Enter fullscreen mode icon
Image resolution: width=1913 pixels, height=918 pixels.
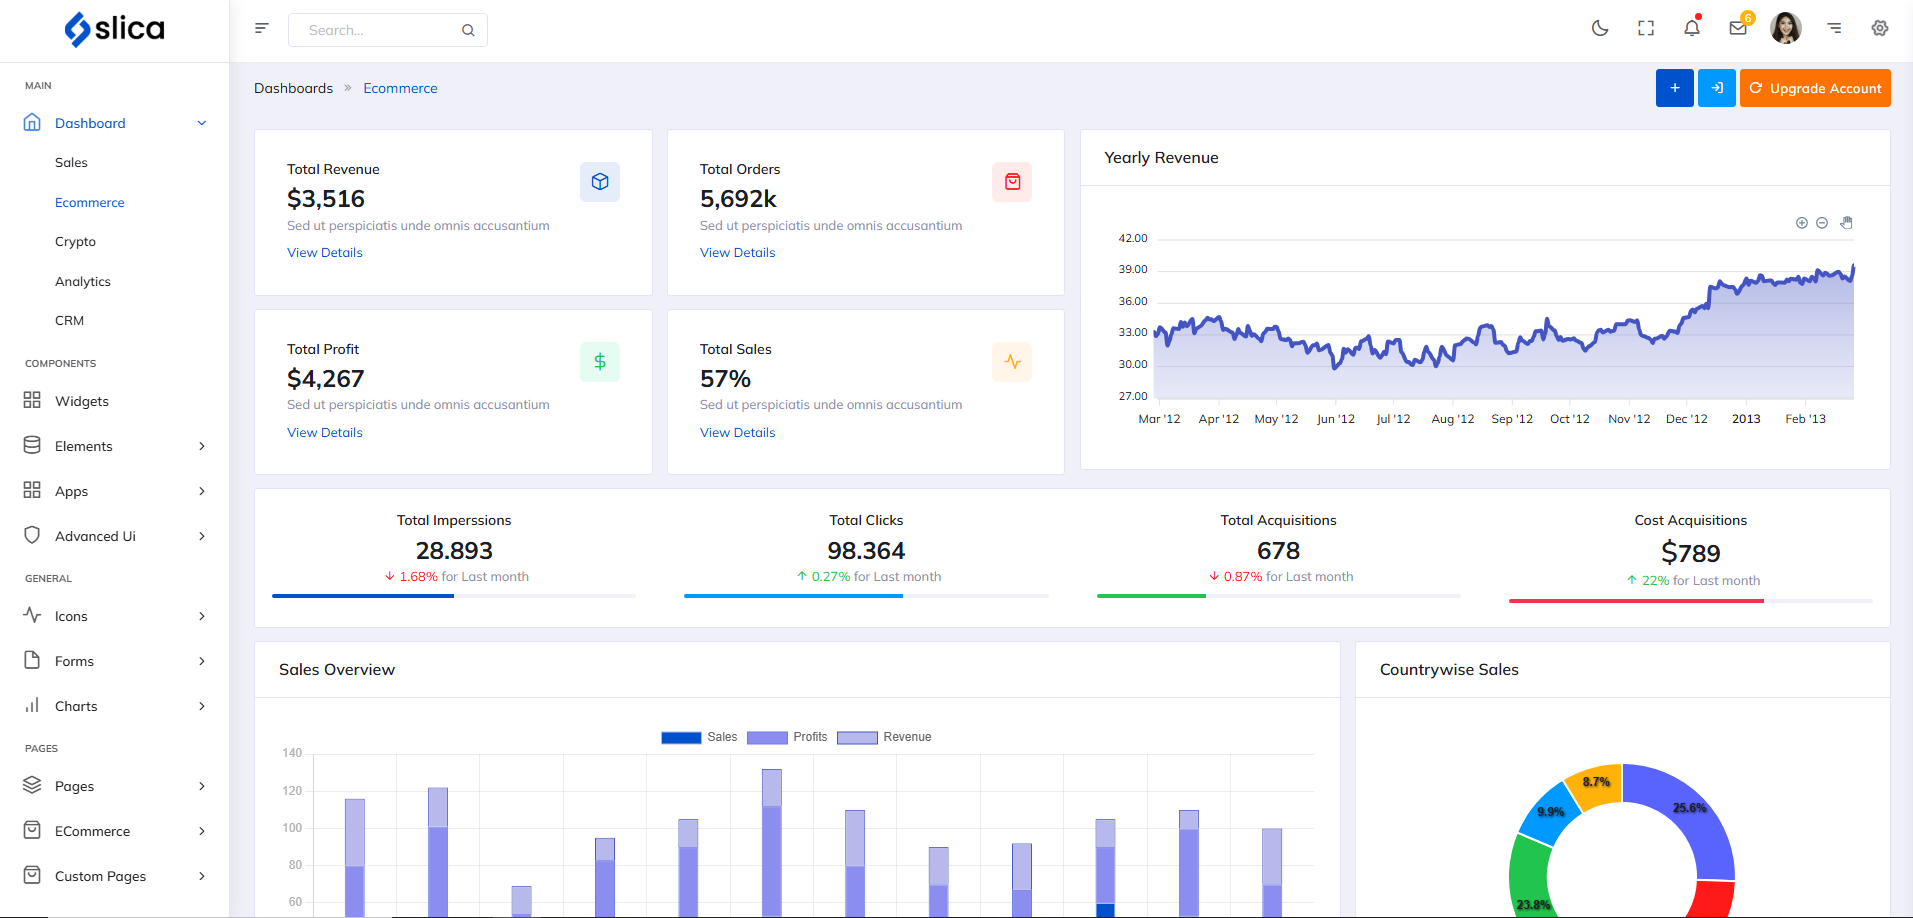[1646, 29]
